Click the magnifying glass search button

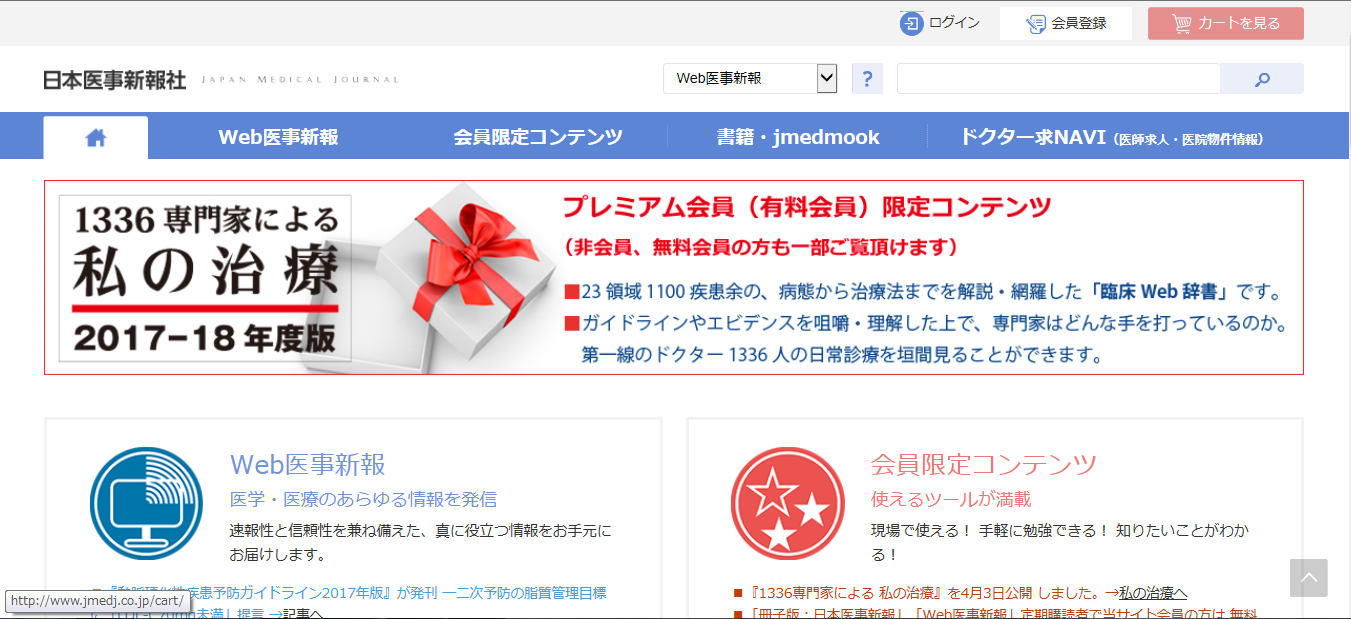(x=1262, y=79)
